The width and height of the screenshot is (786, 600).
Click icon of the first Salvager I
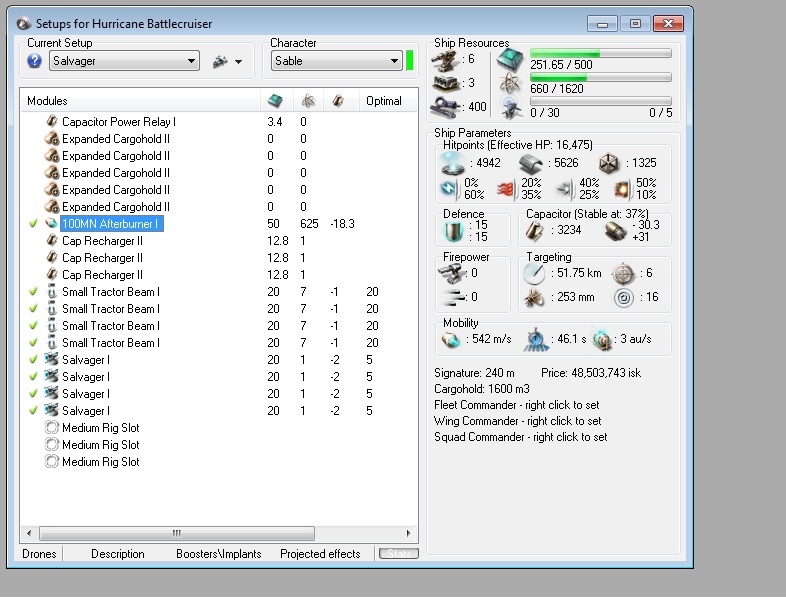[52, 359]
